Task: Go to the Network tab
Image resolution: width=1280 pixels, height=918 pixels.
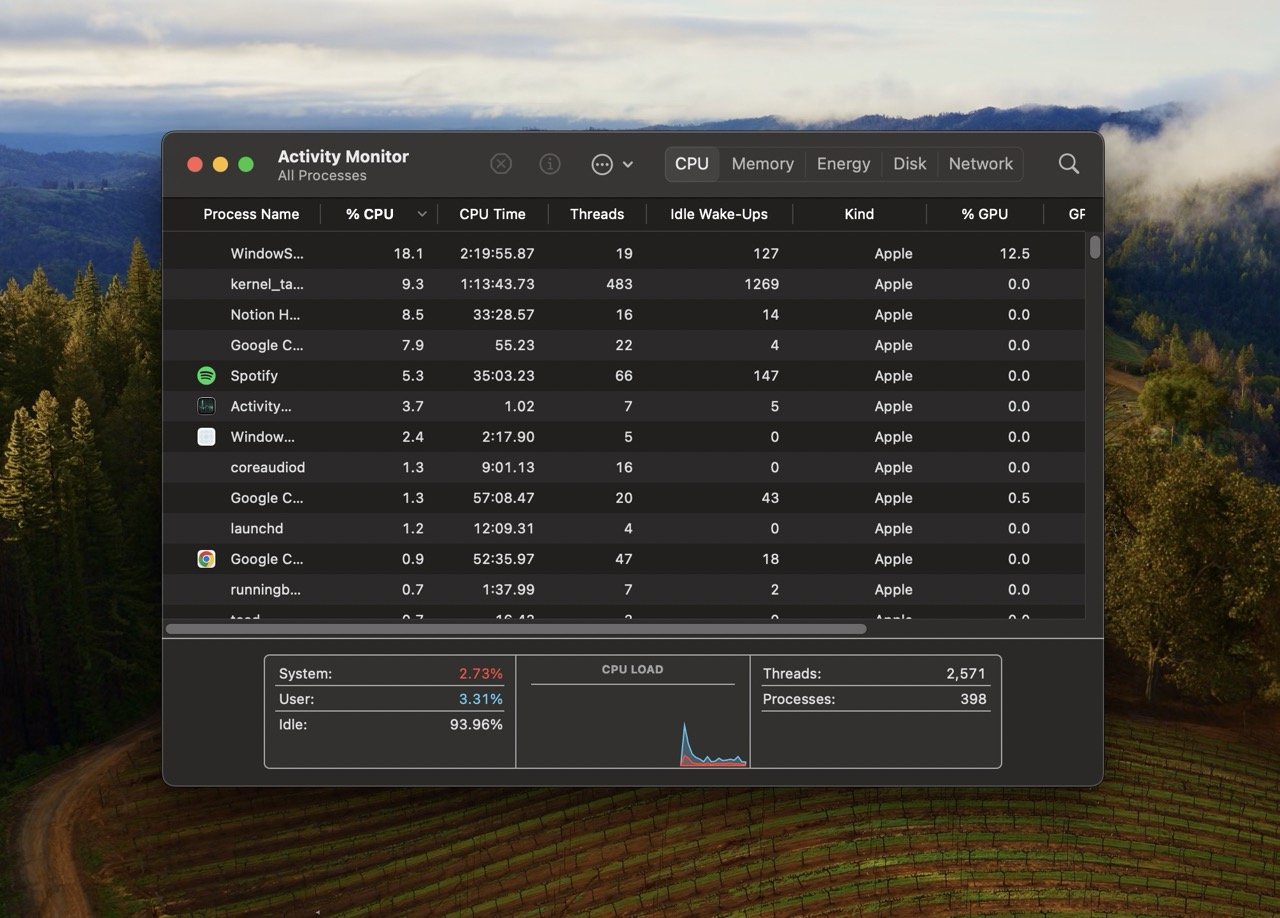Action: tap(980, 164)
